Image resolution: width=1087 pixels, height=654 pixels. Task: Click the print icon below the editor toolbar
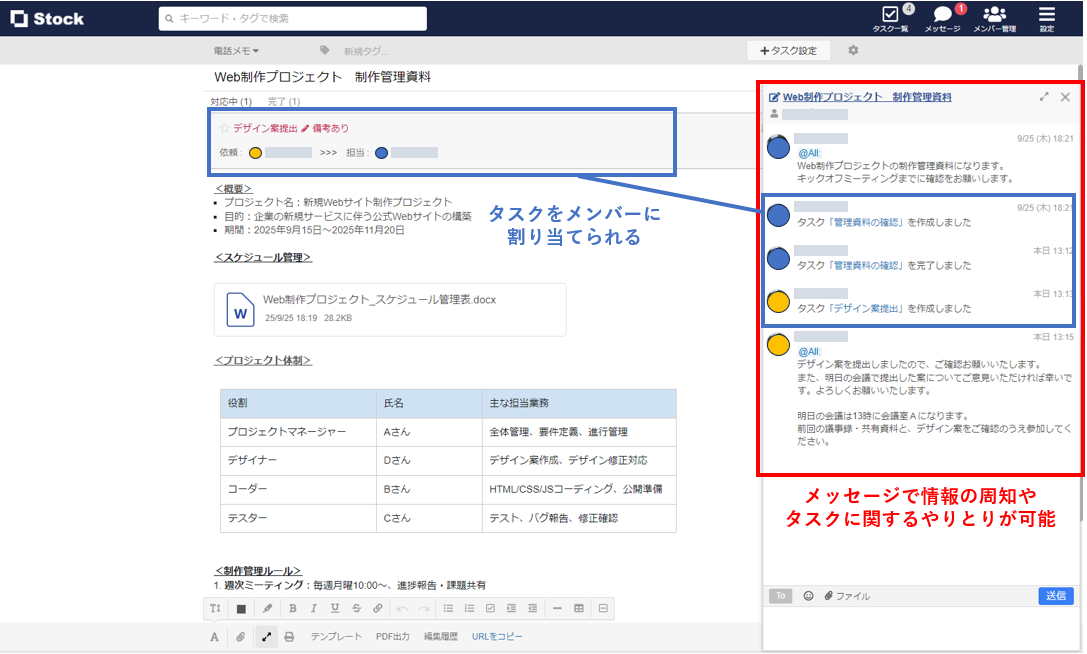(x=288, y=635)
